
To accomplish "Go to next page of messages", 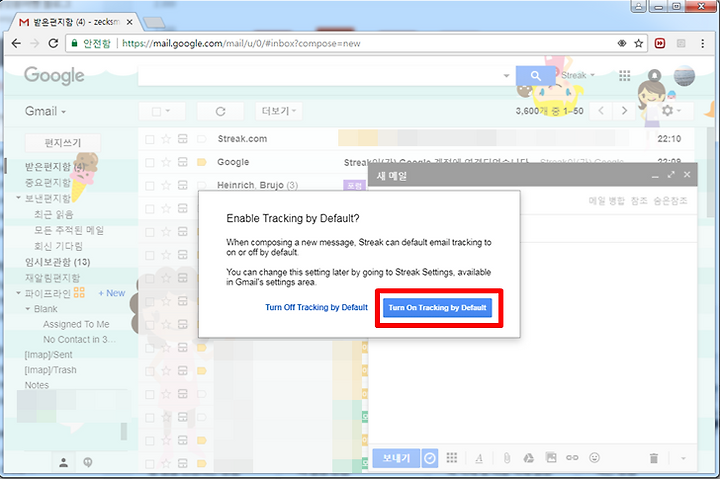I will tap(624, 111).
